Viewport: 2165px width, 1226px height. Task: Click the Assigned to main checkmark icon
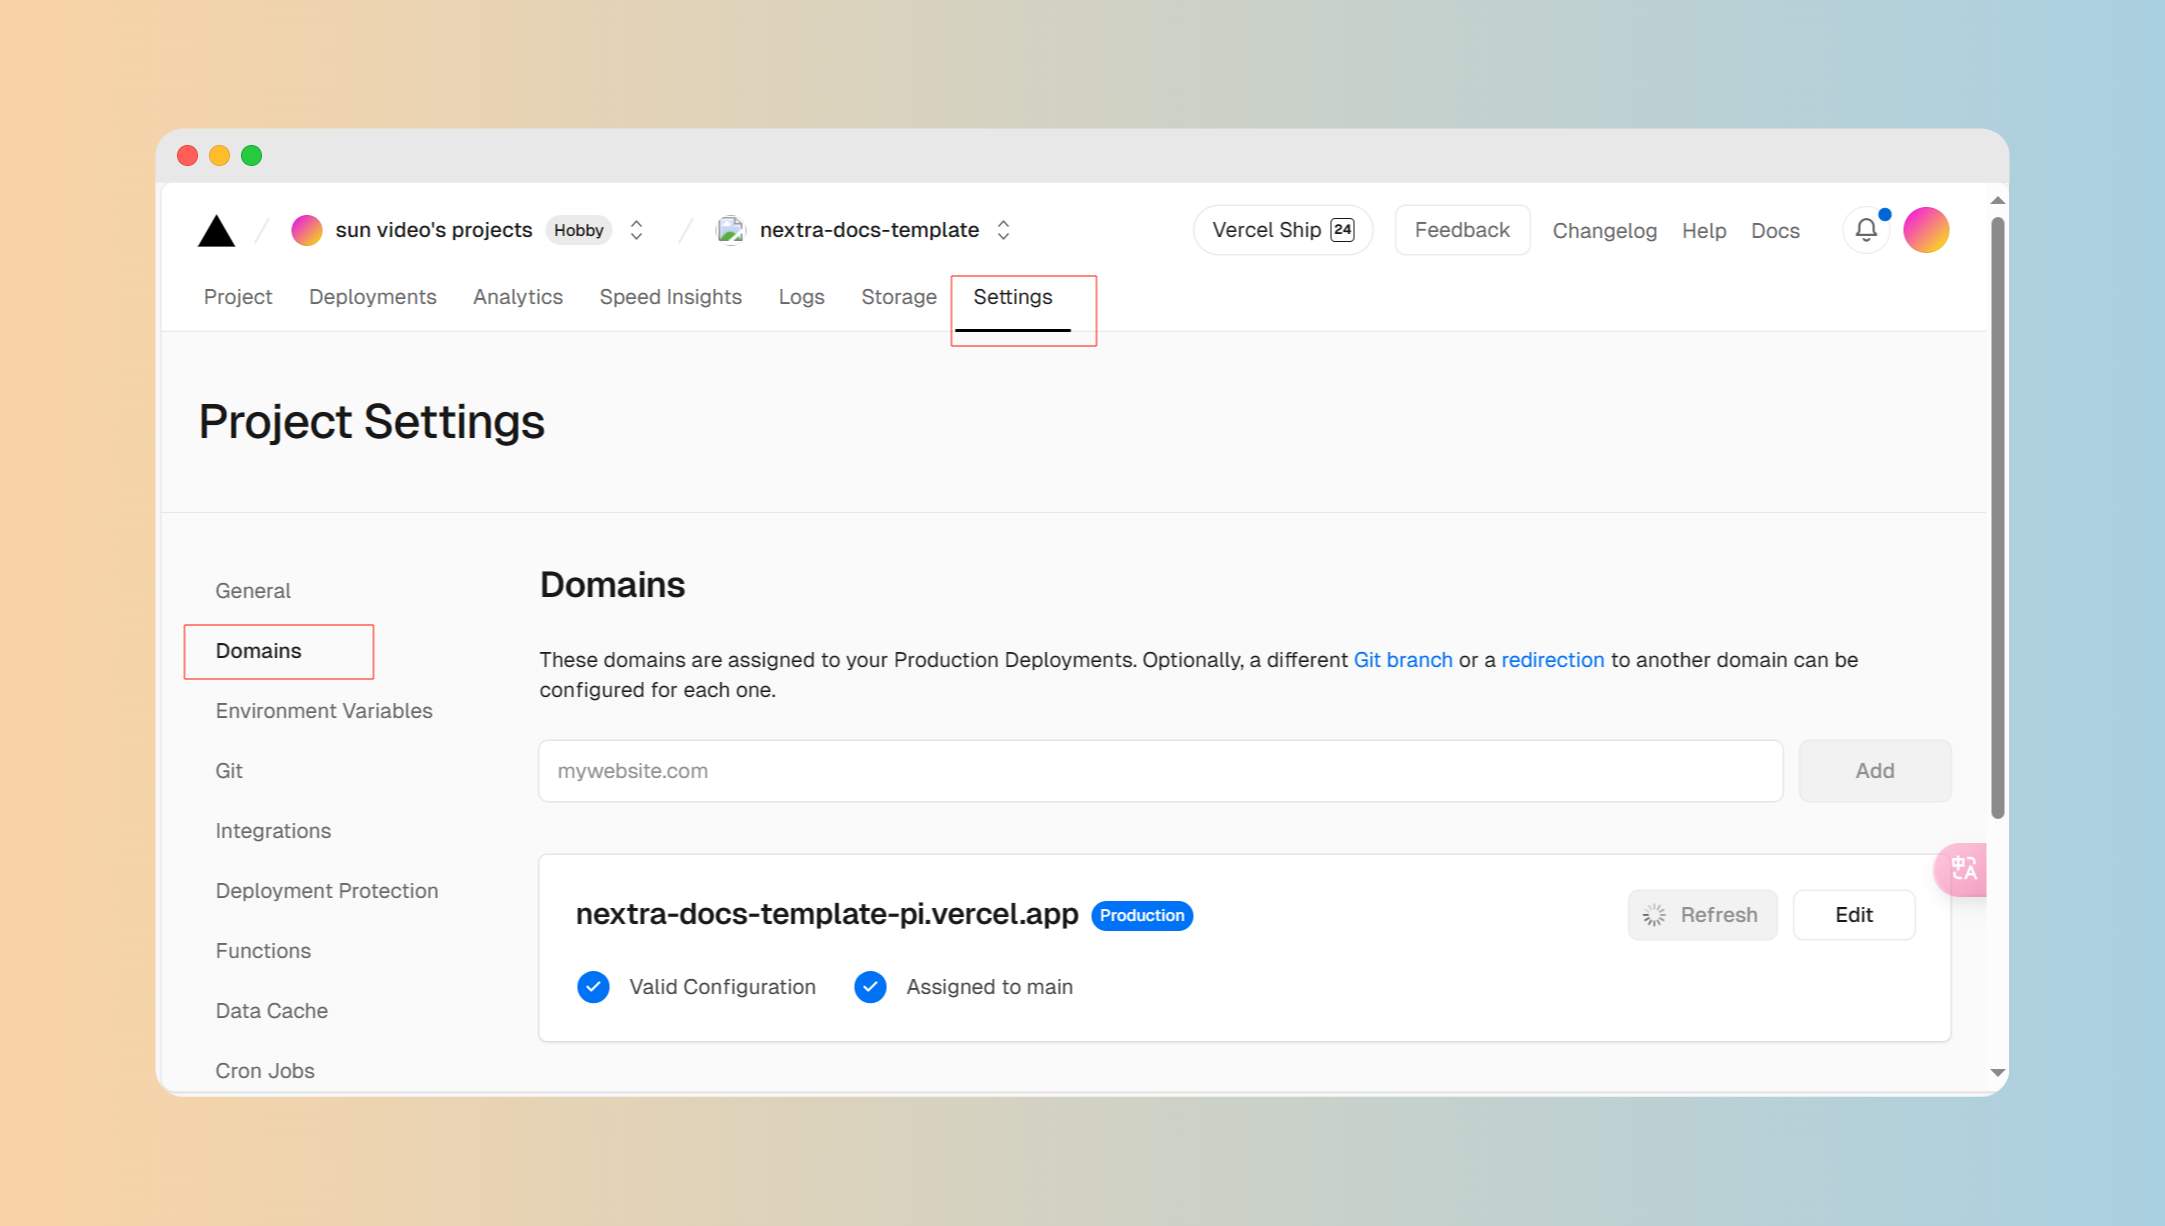pyautogui.click(x=870, y=987)
